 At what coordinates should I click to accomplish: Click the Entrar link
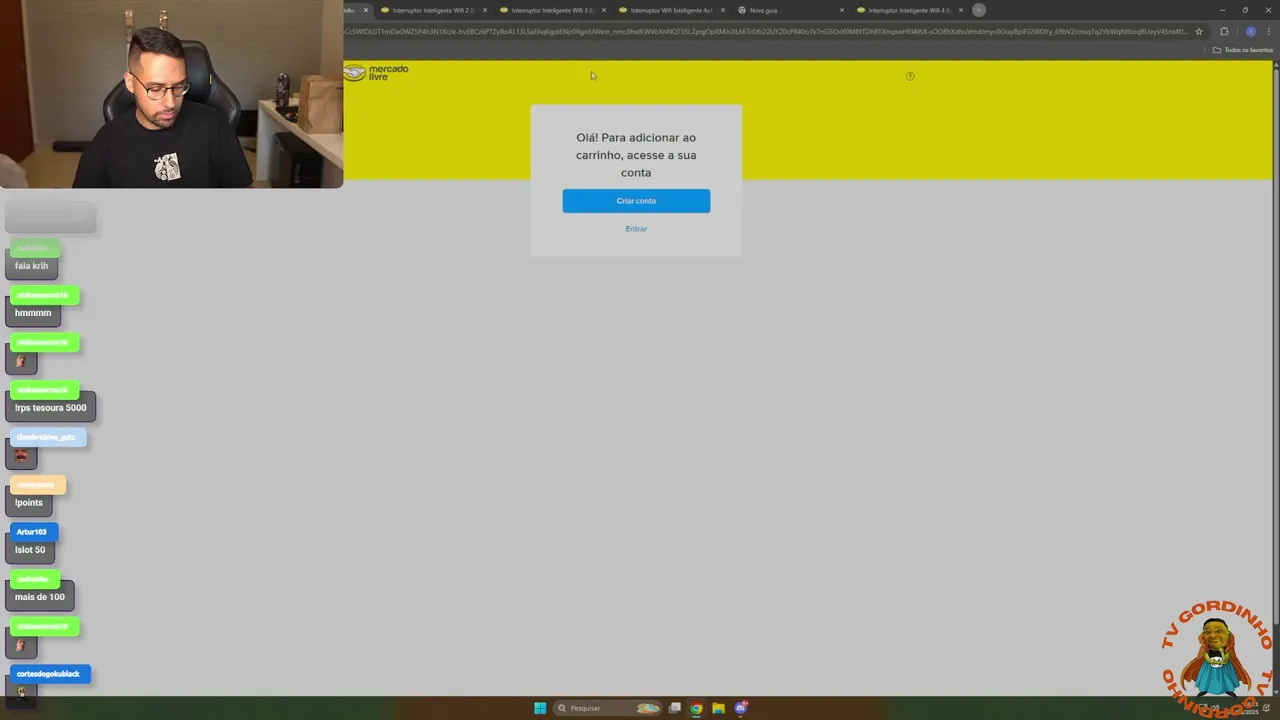coord(636,229)
